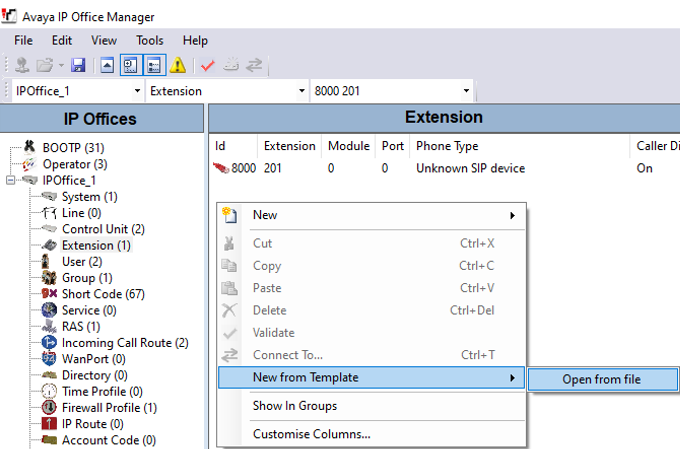Select the 8000 extension row icon

pyautogui.click(x=221, y=168)
